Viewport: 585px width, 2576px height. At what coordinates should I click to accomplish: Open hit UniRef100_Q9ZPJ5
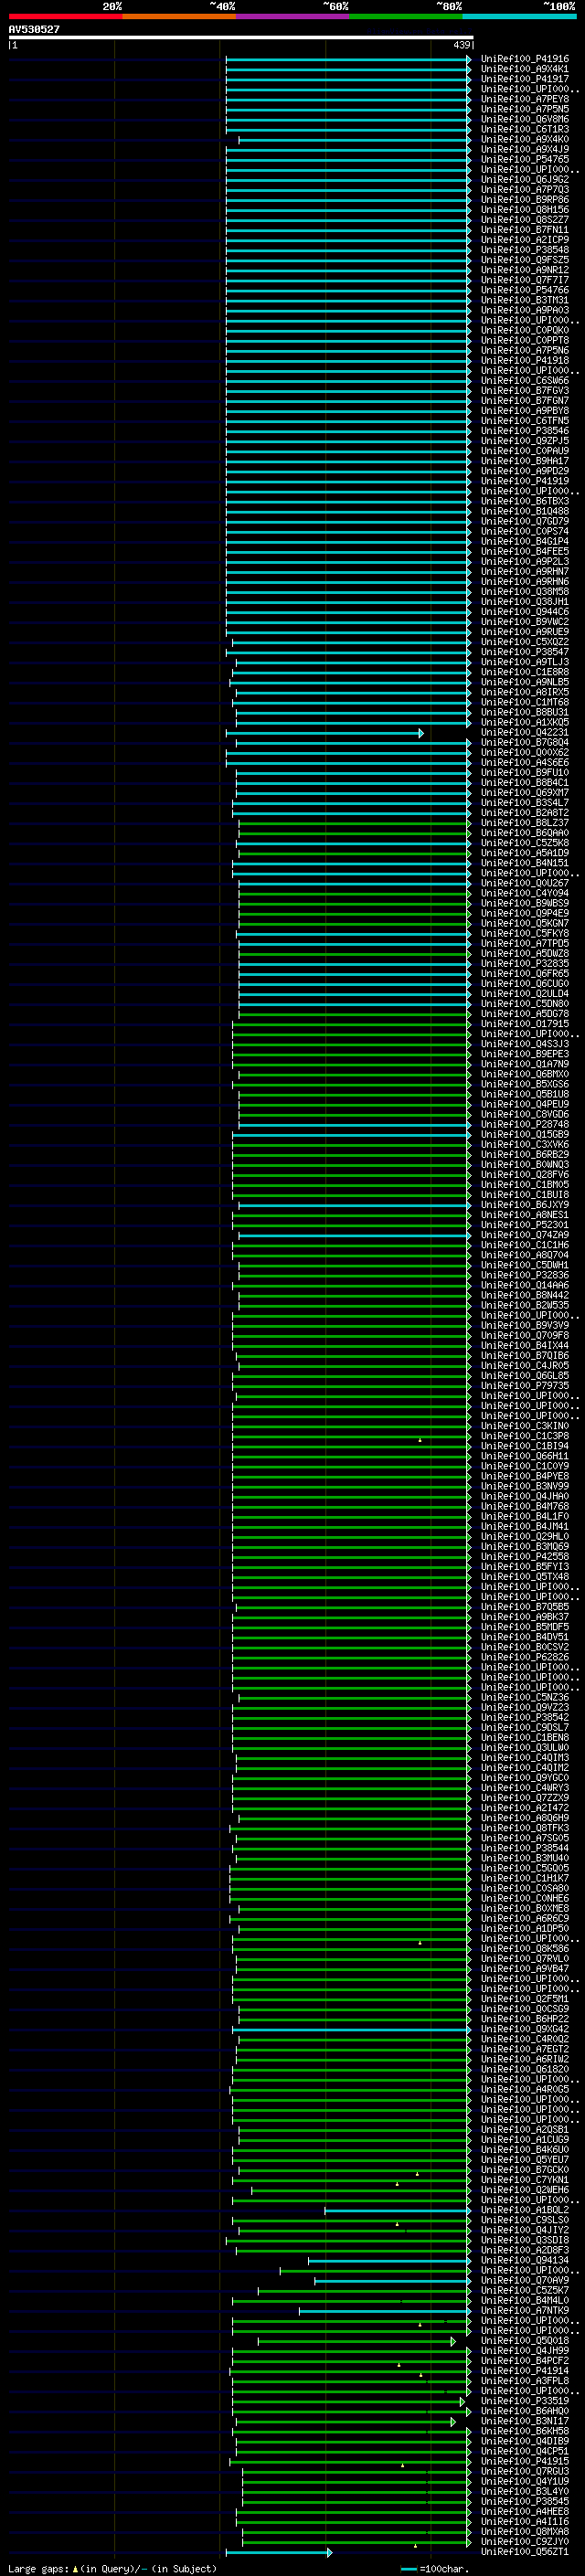tap(524, 441)
